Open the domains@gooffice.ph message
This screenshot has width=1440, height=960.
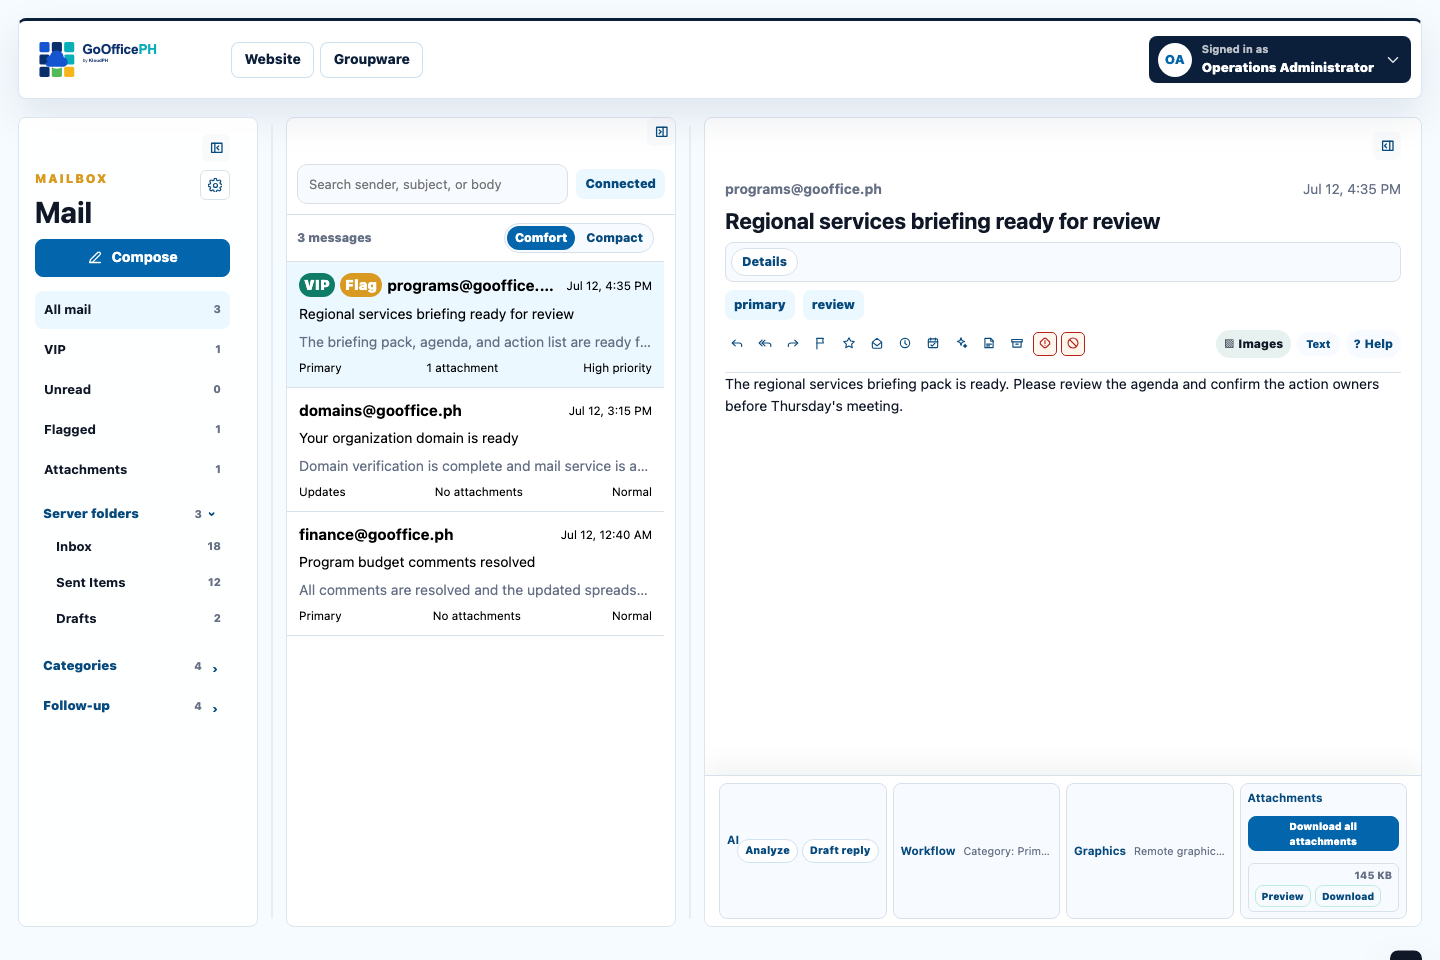click(x=475, y=450)
